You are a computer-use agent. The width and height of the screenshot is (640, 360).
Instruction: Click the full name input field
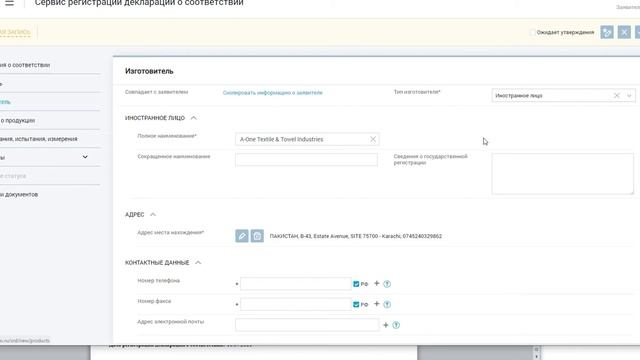click(307, 139)
